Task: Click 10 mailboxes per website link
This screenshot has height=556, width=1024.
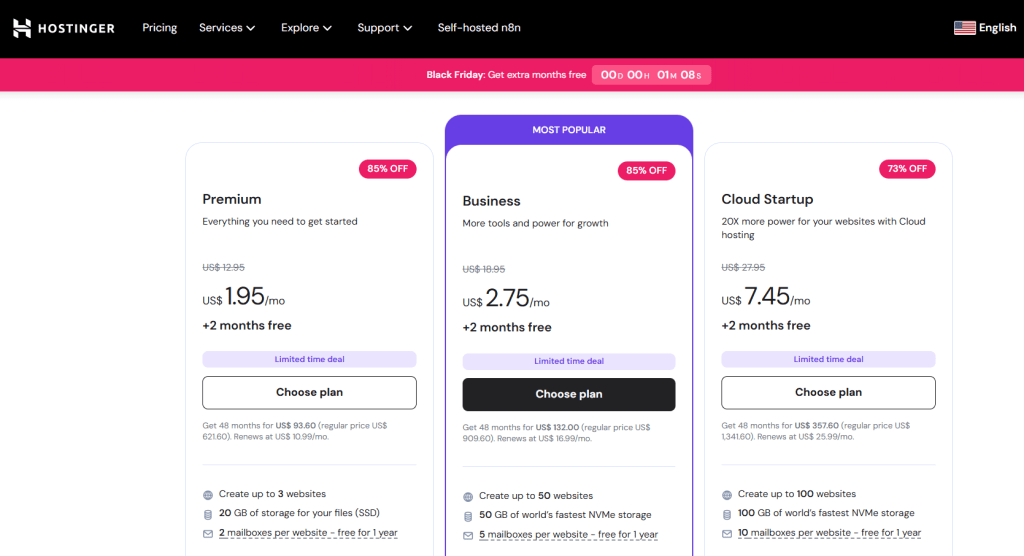Action: (x=829, y=533)
